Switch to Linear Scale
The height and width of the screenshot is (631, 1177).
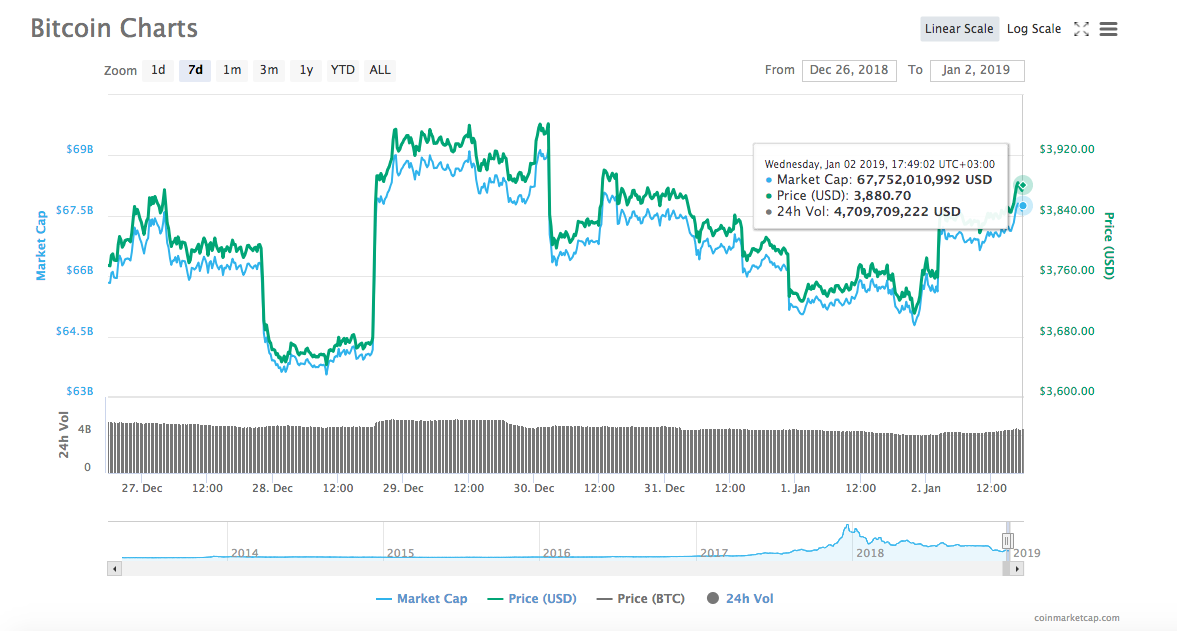click(959, 29)
